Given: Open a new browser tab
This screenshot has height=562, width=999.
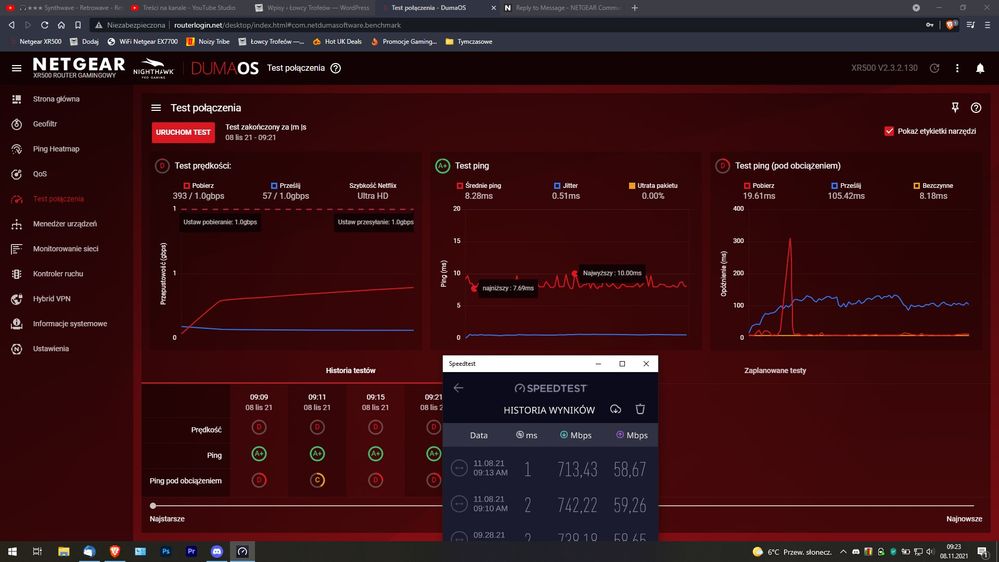Looking at the screenshot, I should point(635,8).
